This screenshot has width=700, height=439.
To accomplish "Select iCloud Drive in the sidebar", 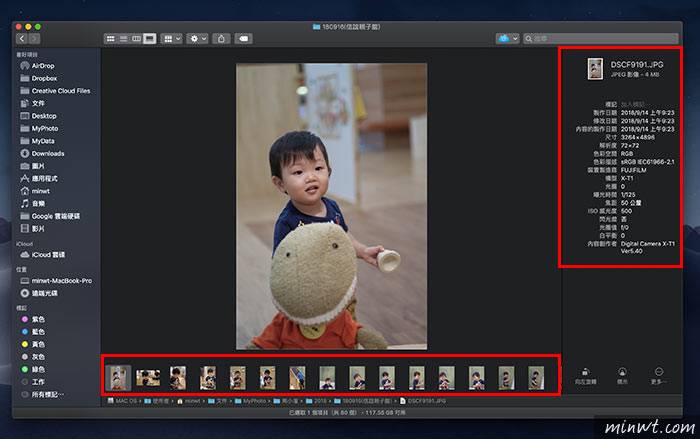I will pos(50,256).
